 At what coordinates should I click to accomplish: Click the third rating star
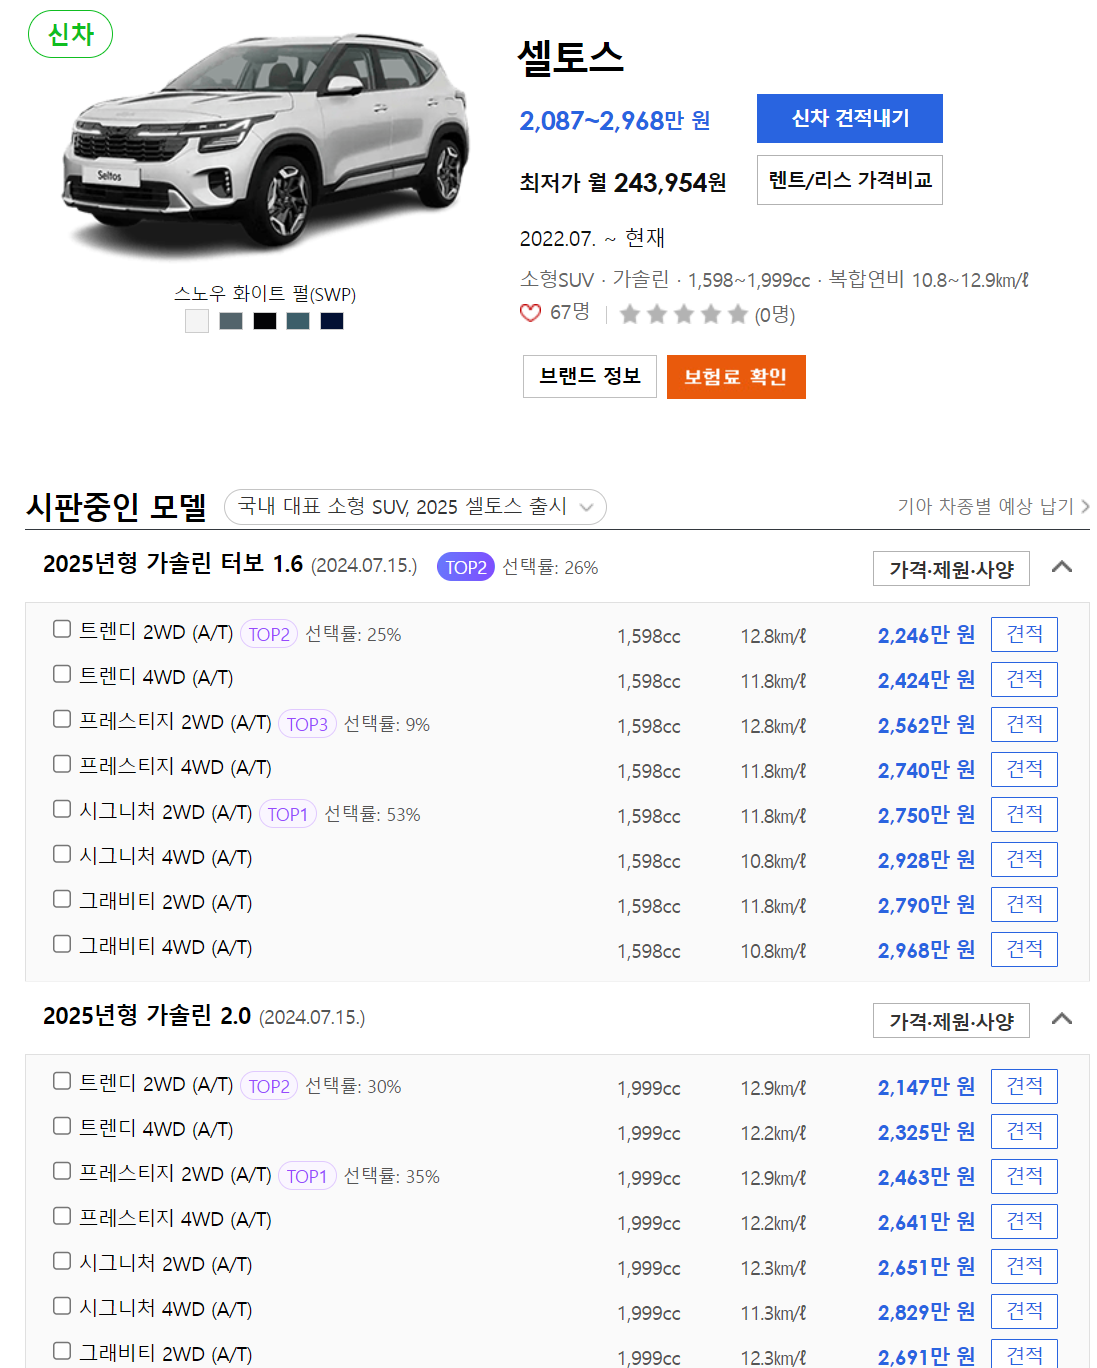pos(684,315)
